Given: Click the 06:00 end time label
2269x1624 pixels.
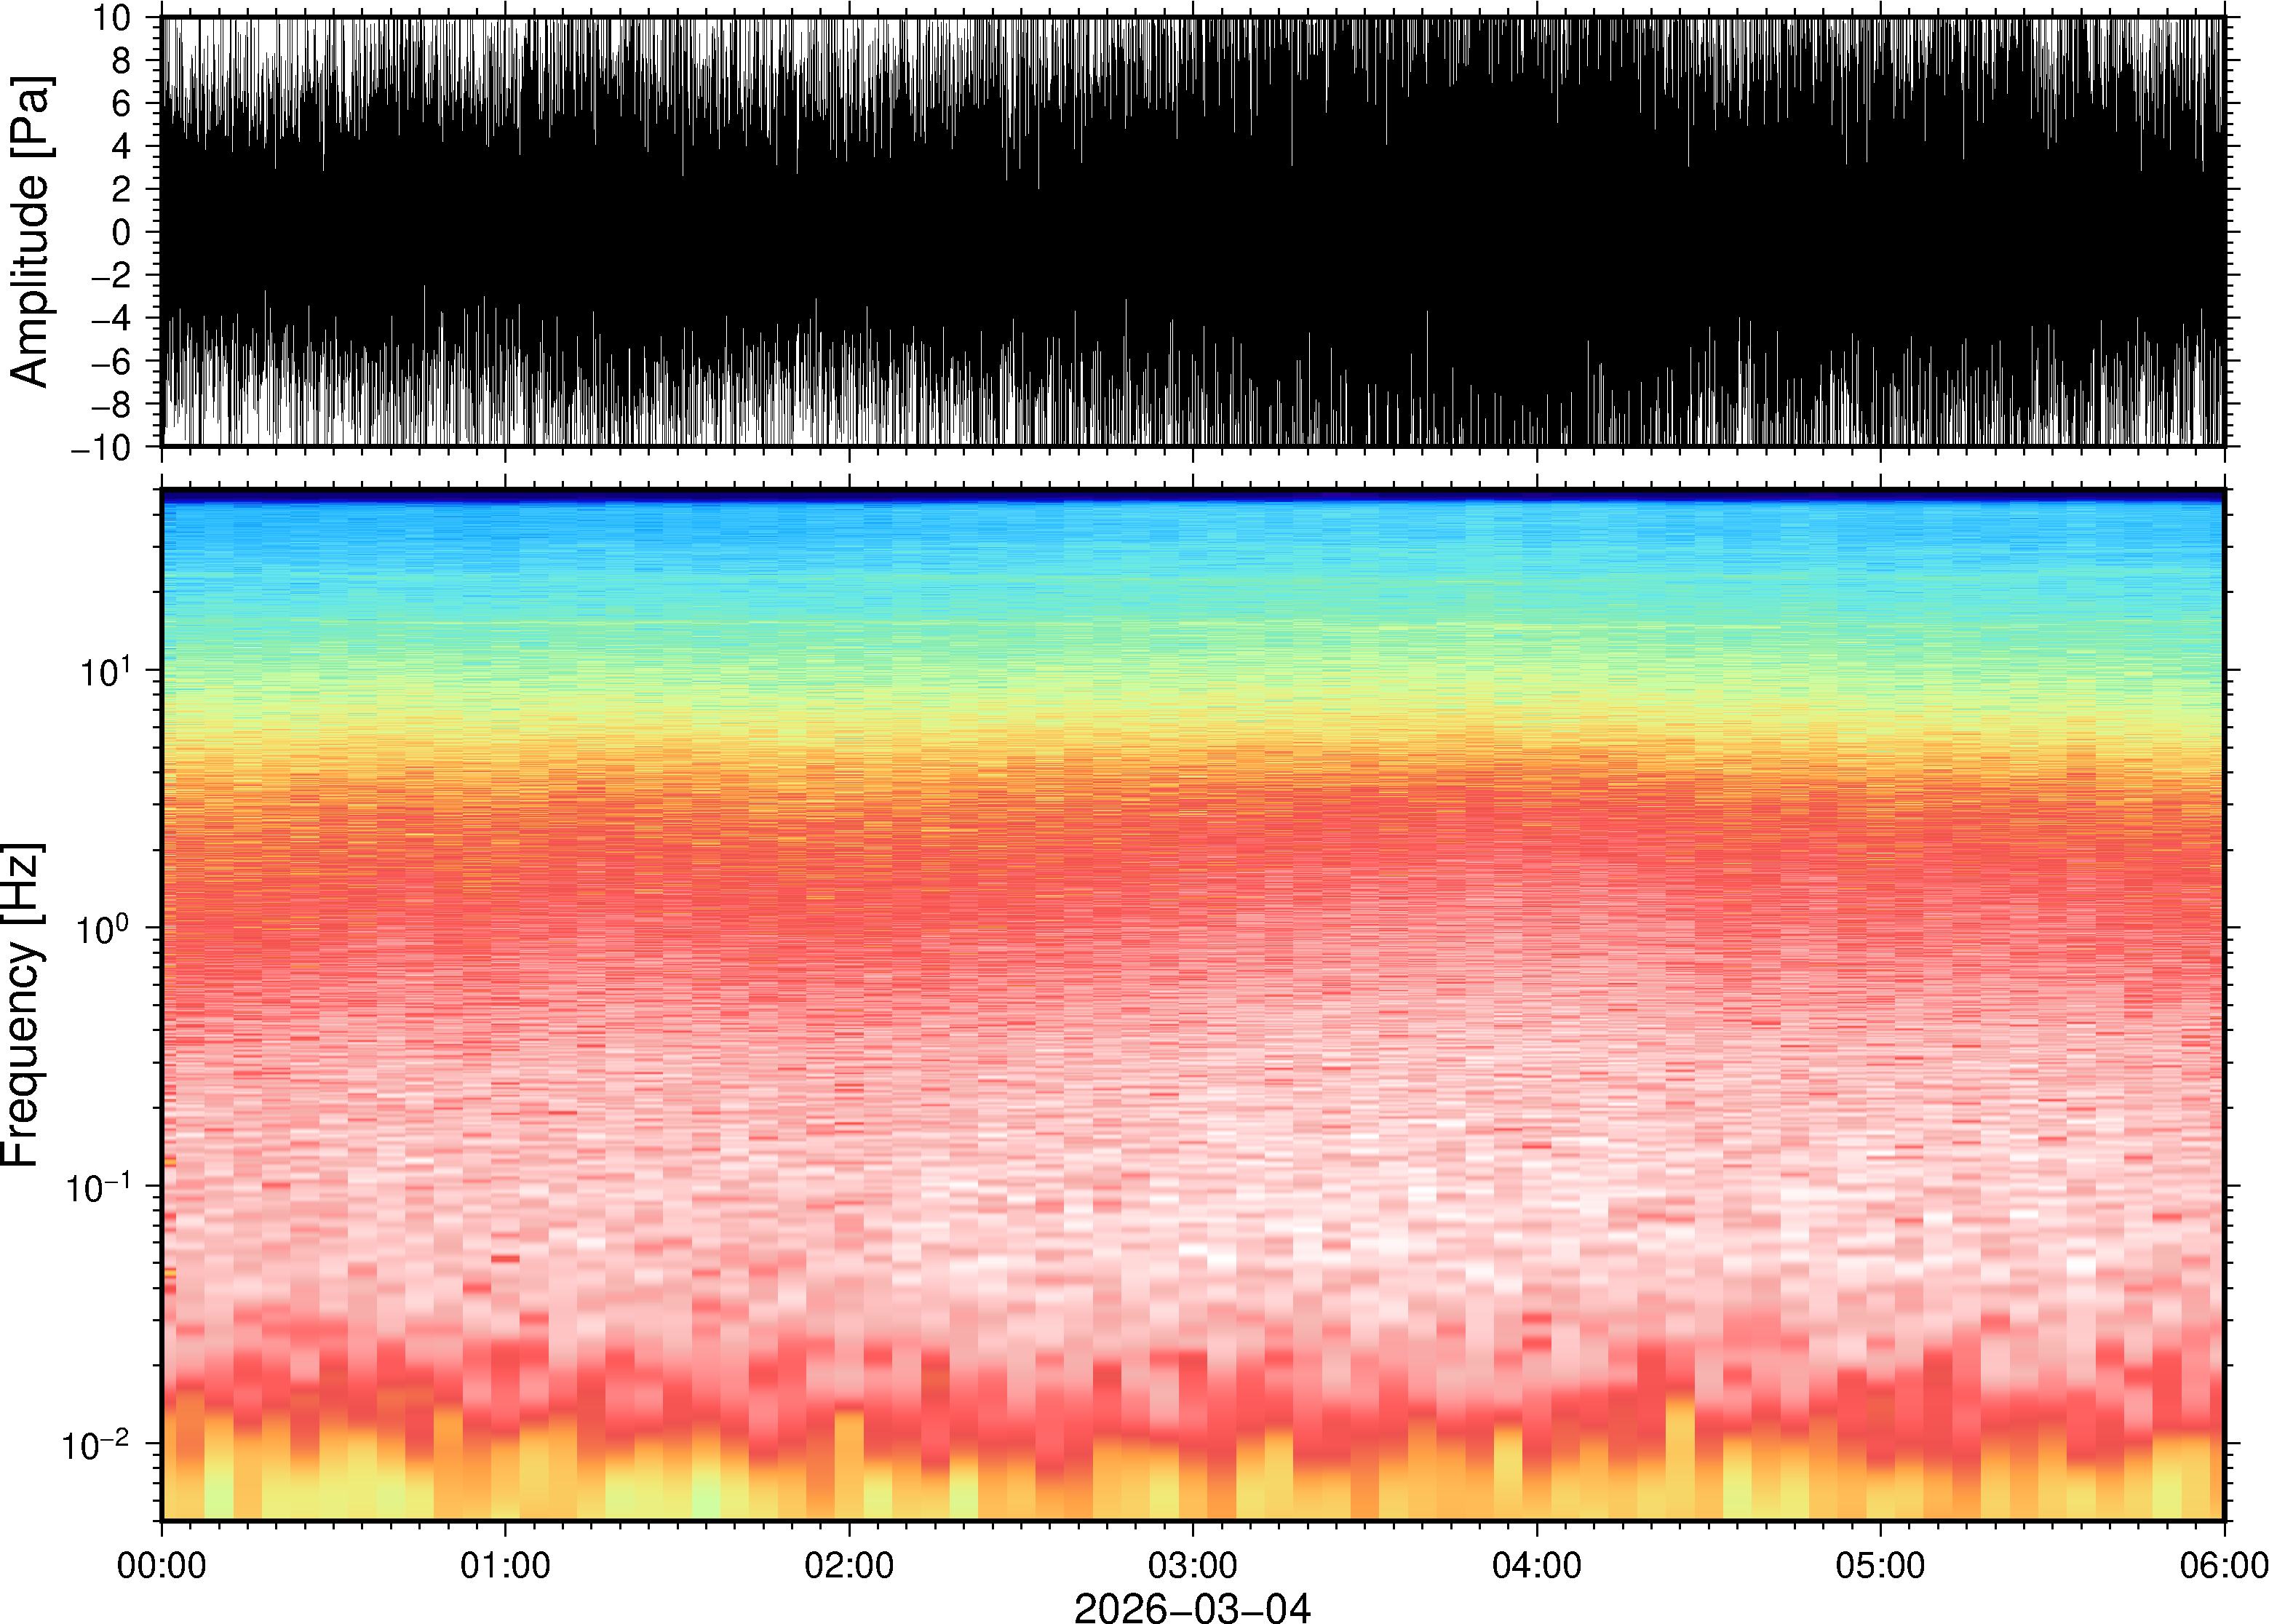Looking at the screenshot, I should 2223,1565.
